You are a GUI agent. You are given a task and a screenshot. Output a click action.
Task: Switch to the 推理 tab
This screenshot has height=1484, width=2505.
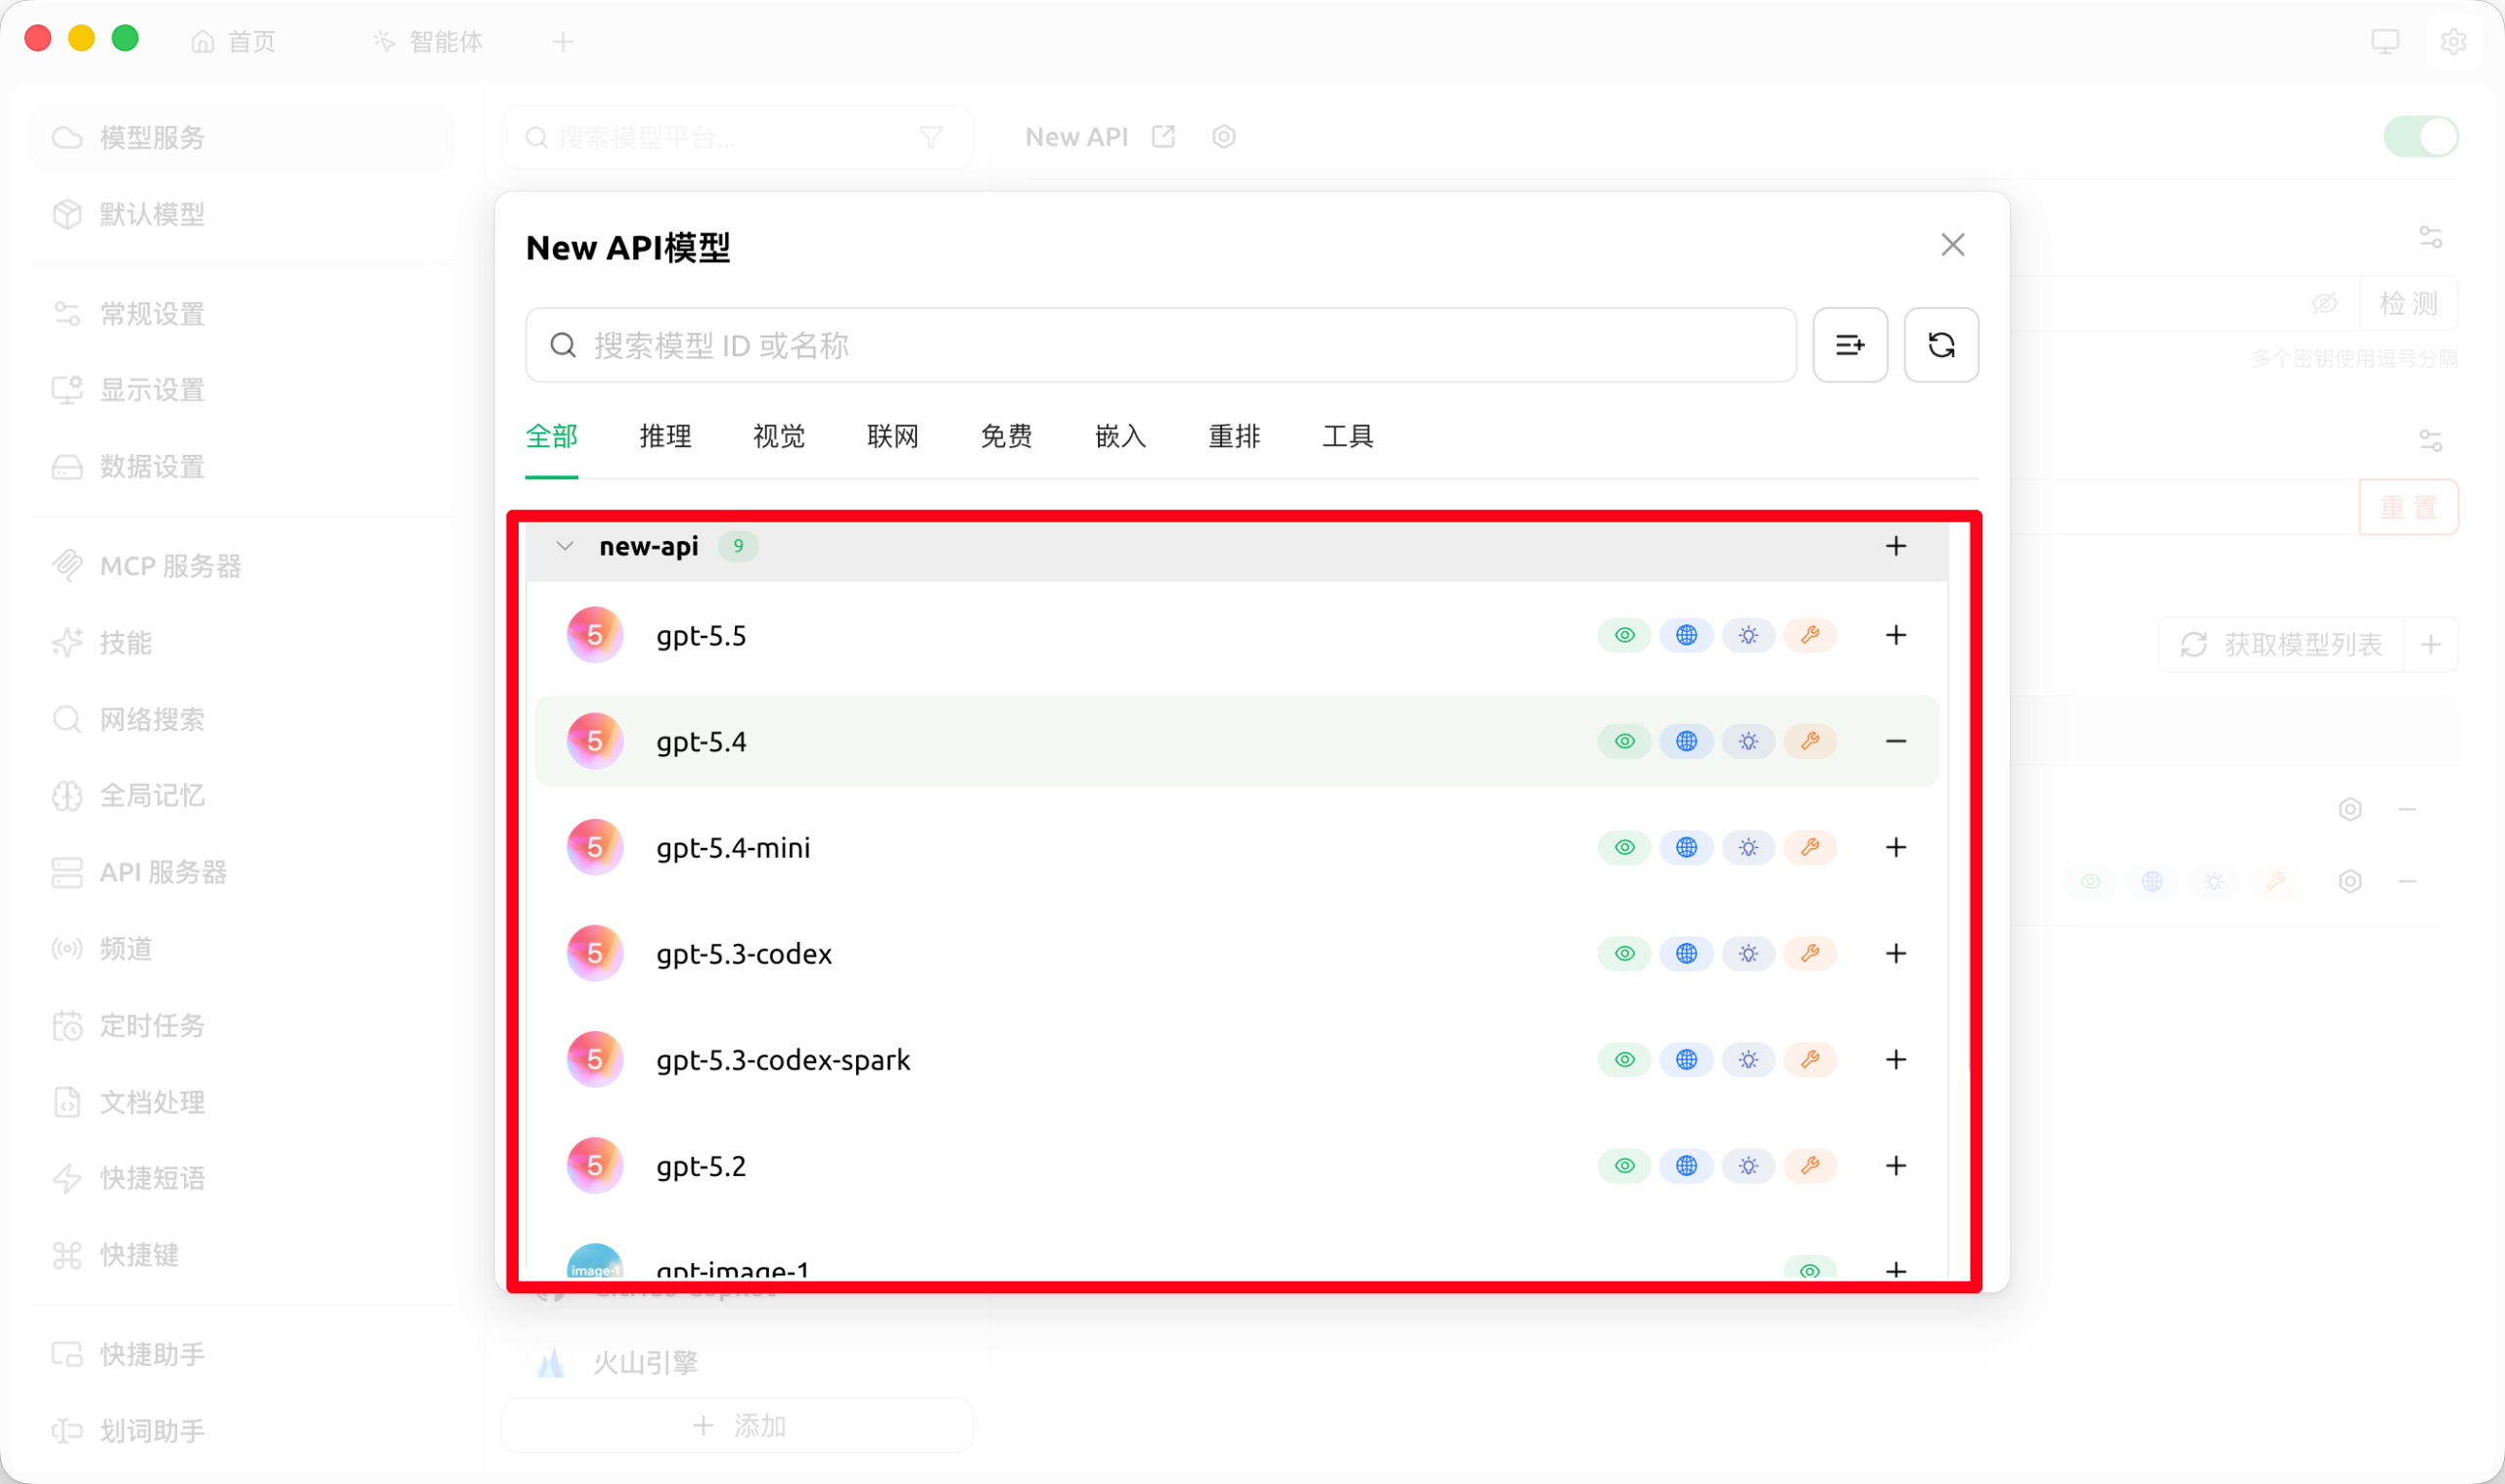click(665, 436)
